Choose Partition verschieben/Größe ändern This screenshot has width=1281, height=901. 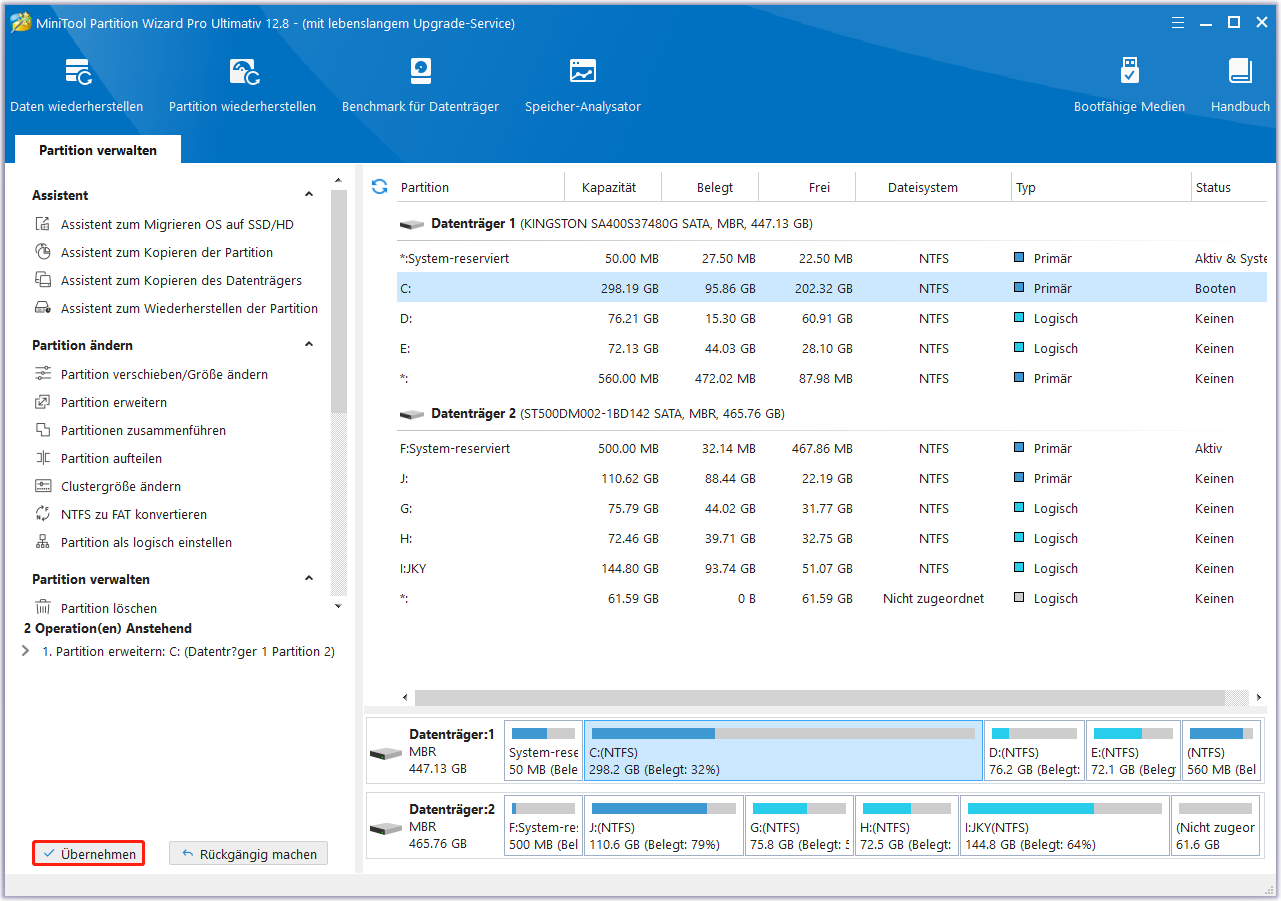tap(151, 375)
